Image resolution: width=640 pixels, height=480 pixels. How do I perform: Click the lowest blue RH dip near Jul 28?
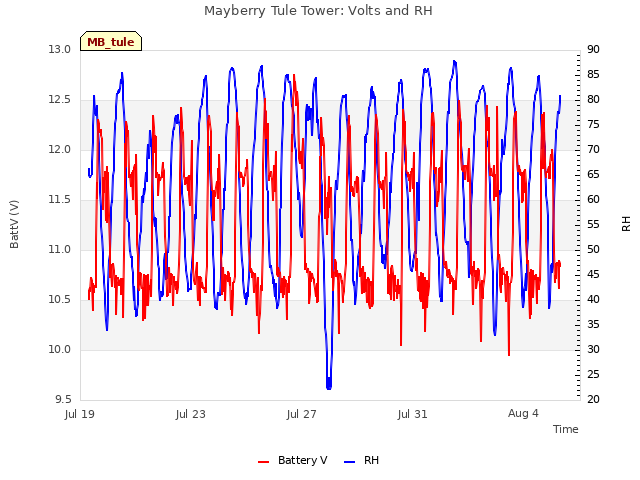329,387
